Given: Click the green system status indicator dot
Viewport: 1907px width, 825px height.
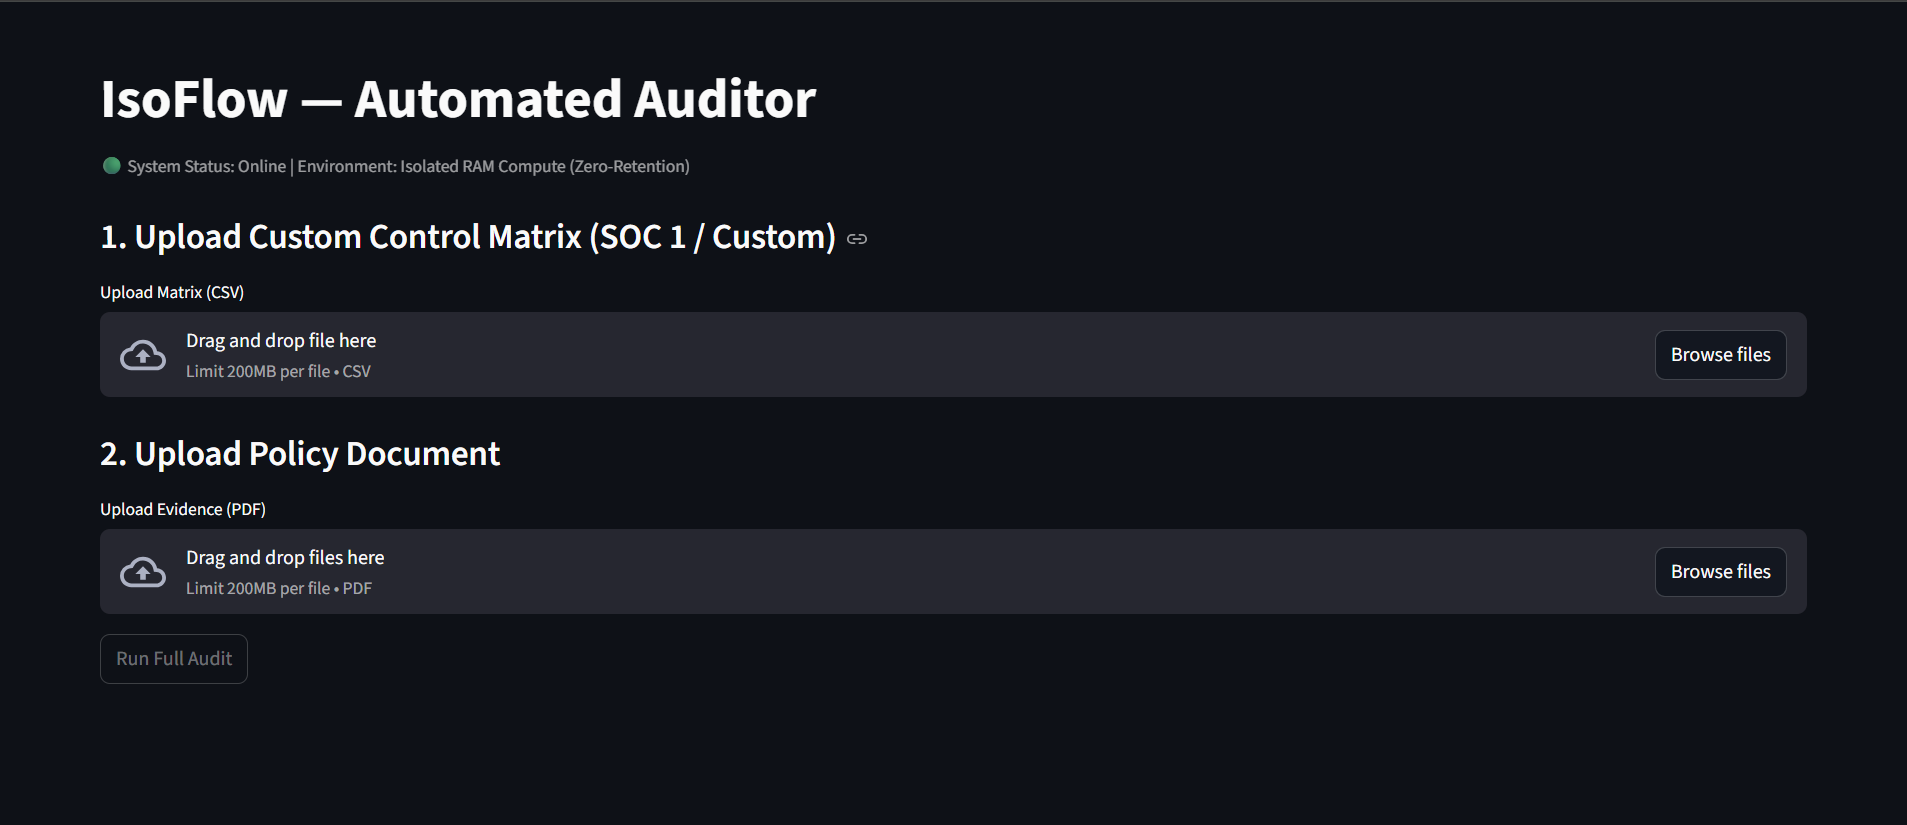Looking at the screenshot, I should click(112, 166).
